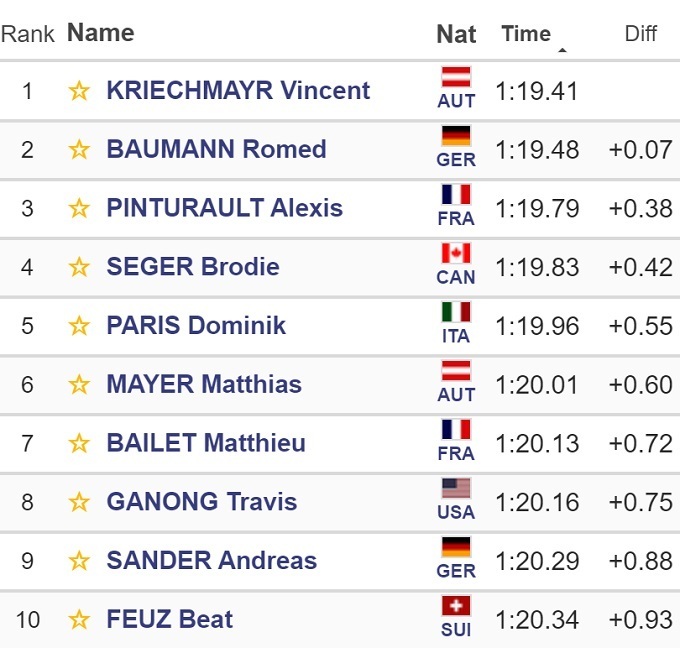
Task: Sort results by the Time column
Action: pyautogui.click(x=526, y=33)
